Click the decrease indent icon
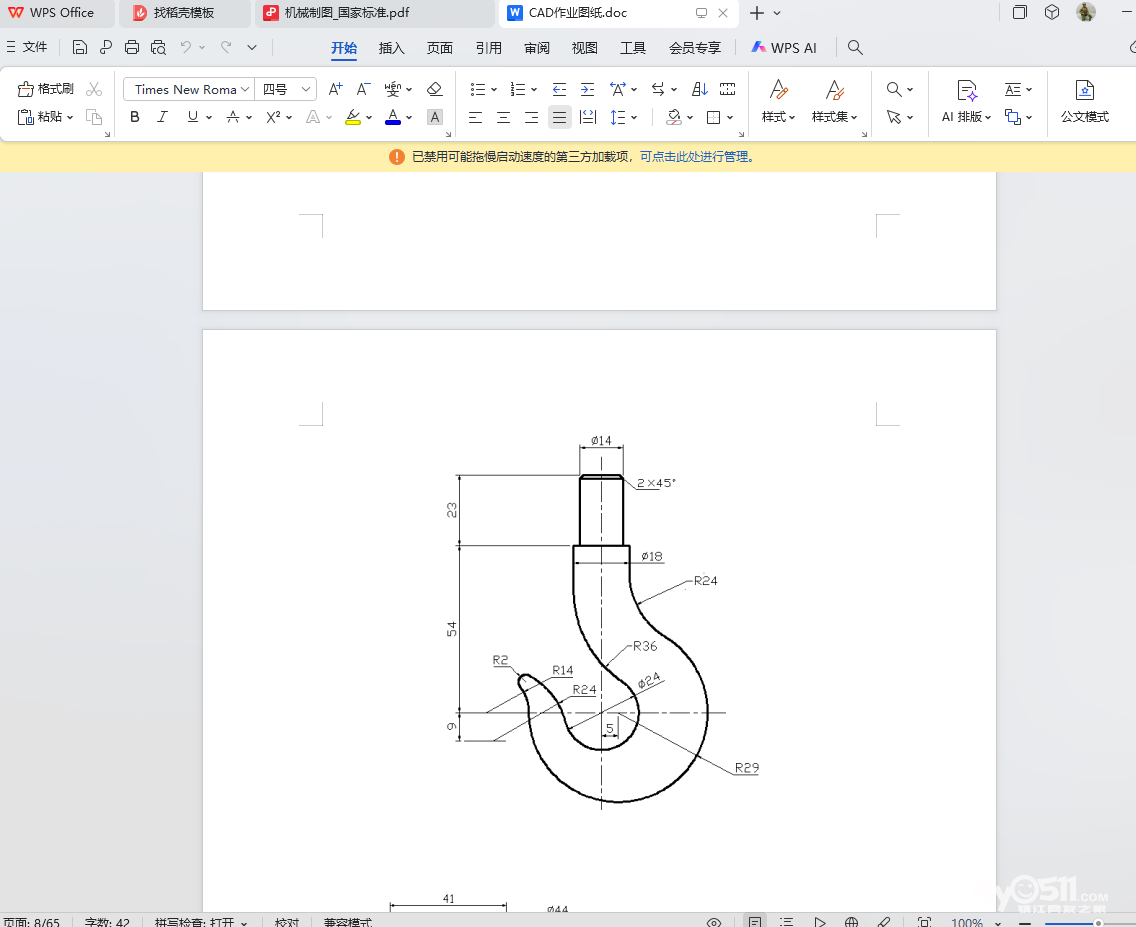1136x927 pixels. 559,89
